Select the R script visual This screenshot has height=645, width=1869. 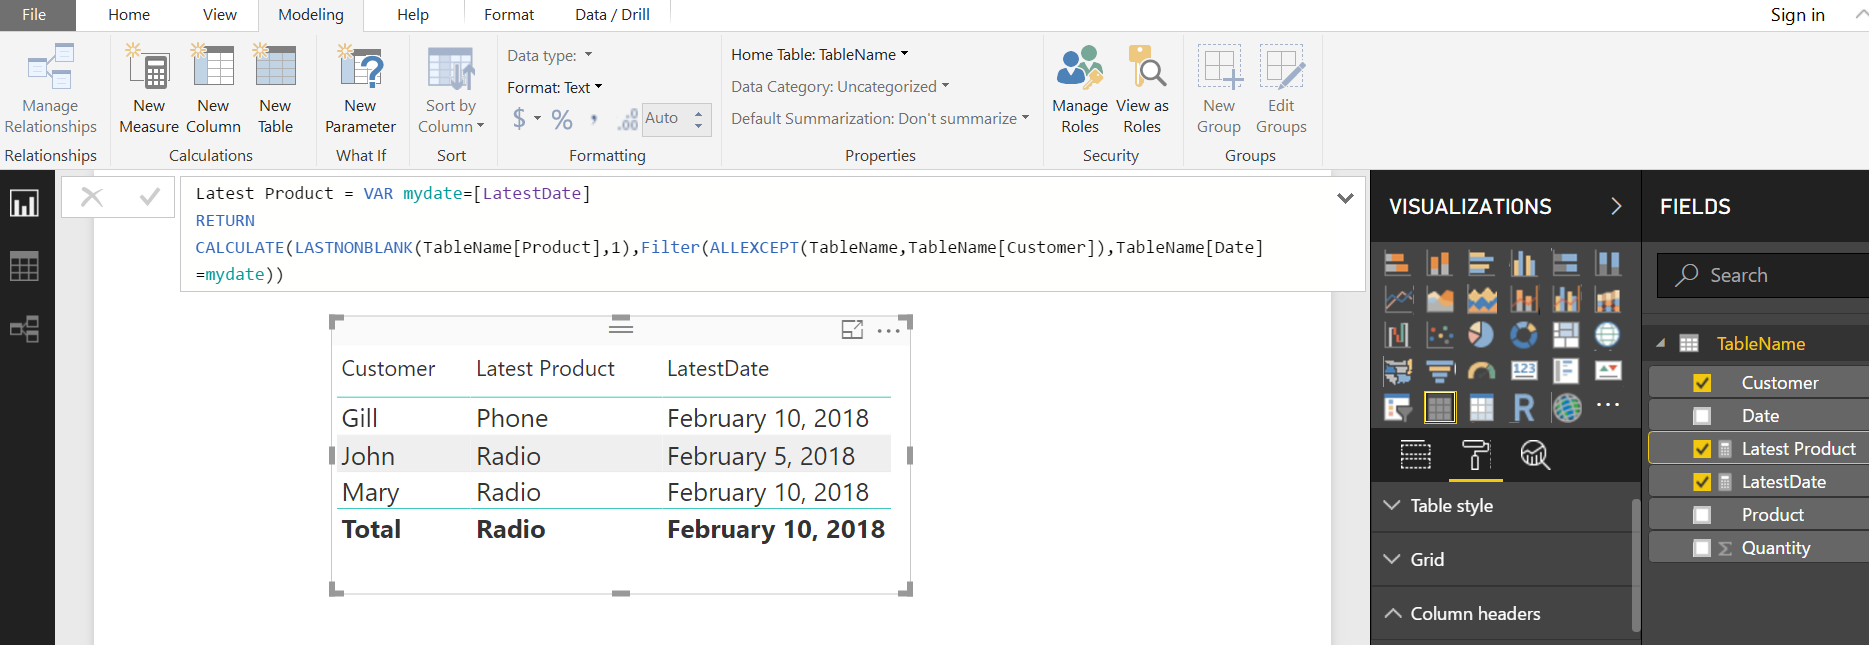(1523, 407)
